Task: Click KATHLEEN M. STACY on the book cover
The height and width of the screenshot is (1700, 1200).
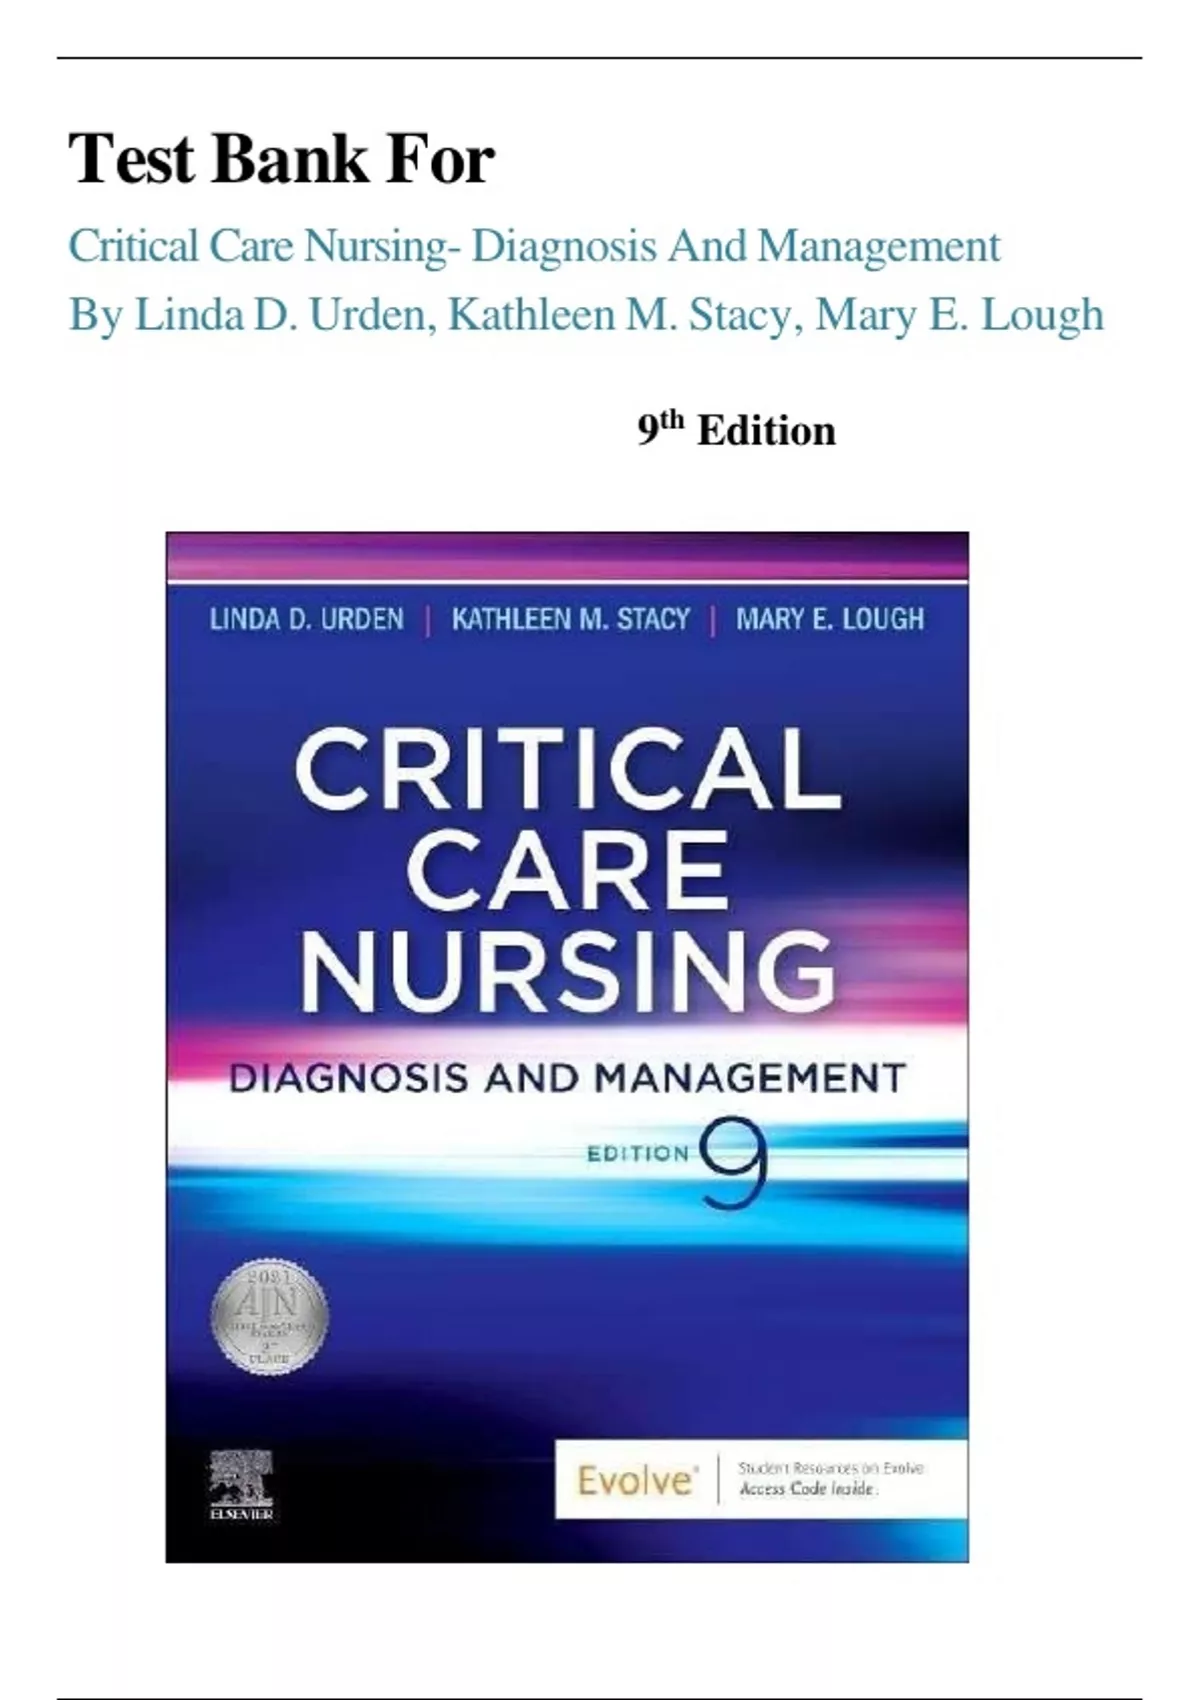Action: coord(570,620)
